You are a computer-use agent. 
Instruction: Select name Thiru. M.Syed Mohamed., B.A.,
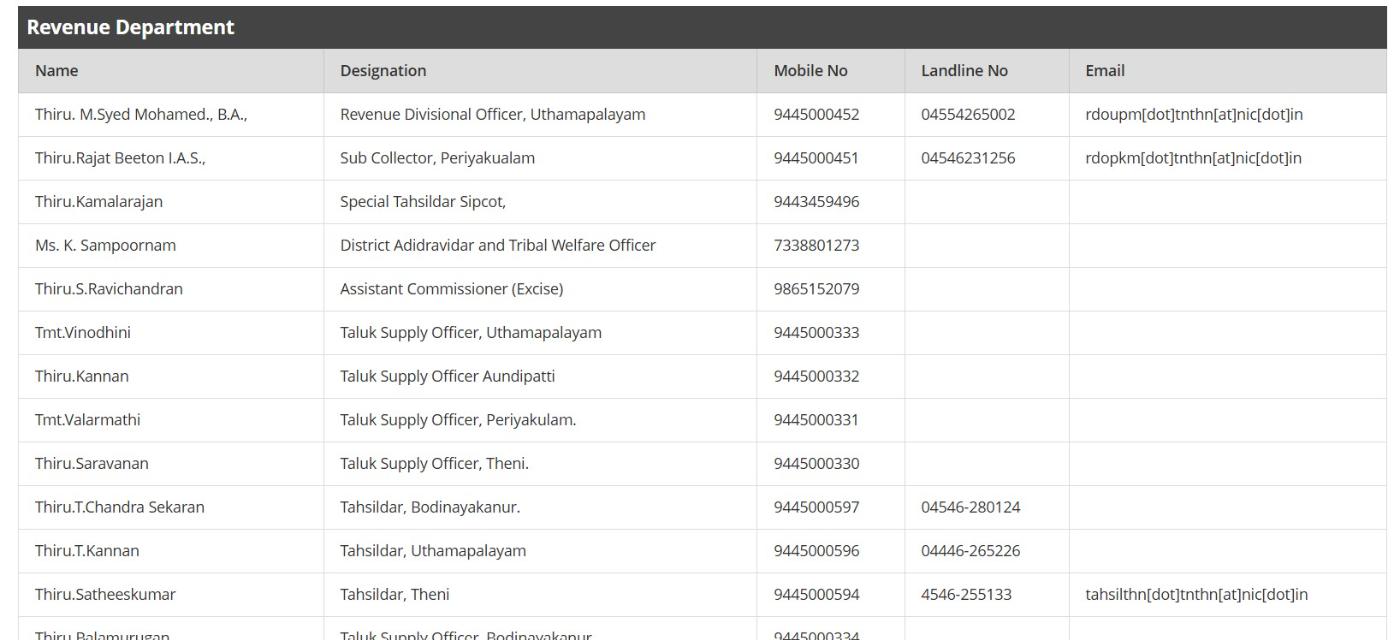[x=140, y=115]
